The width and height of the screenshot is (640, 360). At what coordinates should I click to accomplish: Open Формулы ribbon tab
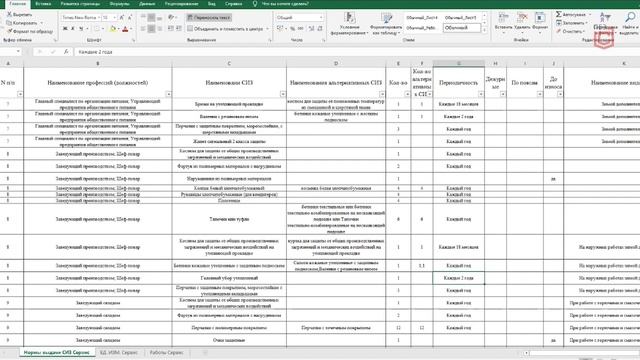120,4
